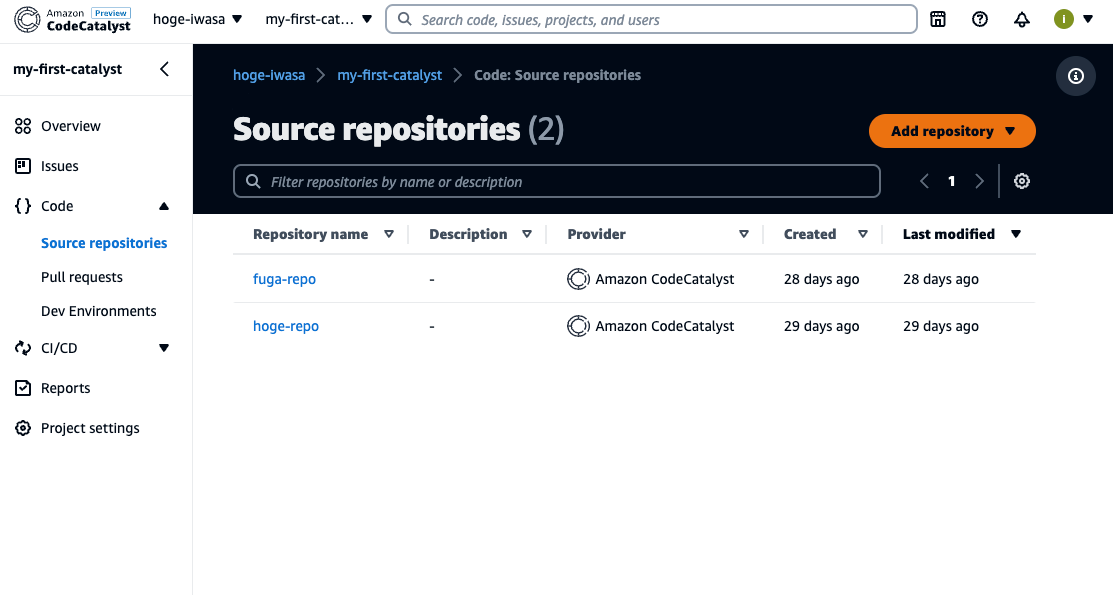Click the Preview badge by the logo
The width and height of the screenshot is (1113, 595).
[111, 13]
